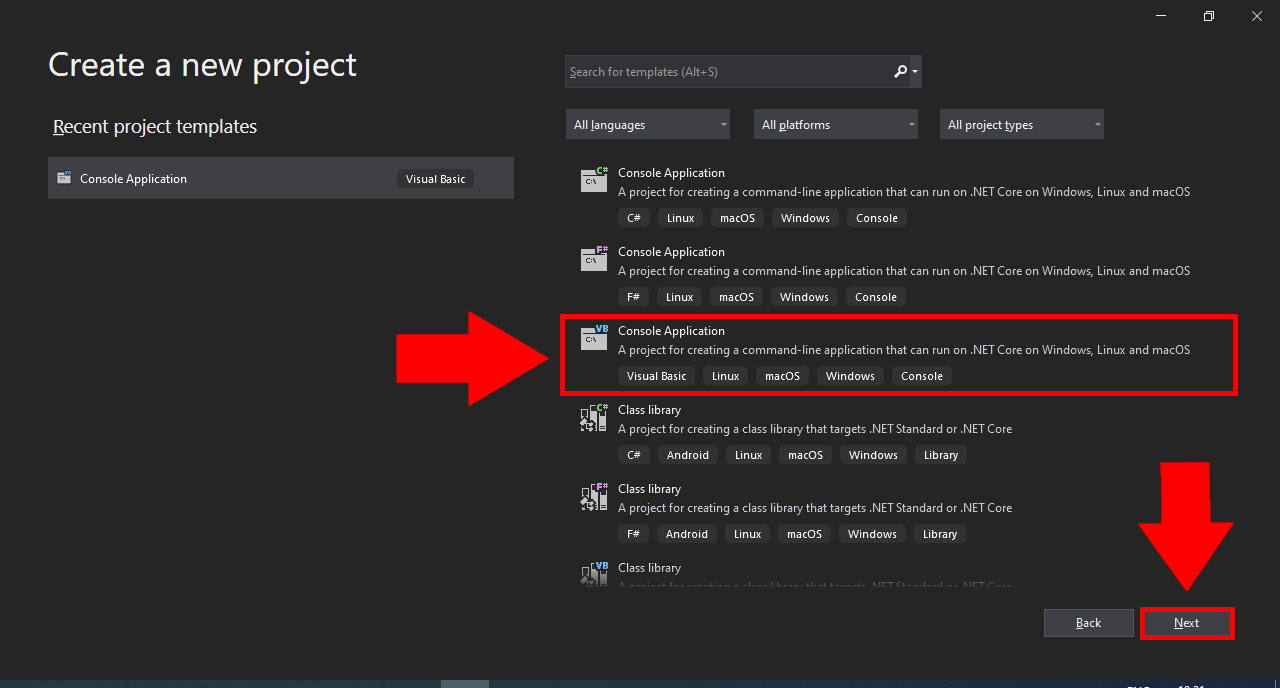Open the All languages dropdown

(x=648, y=125)
